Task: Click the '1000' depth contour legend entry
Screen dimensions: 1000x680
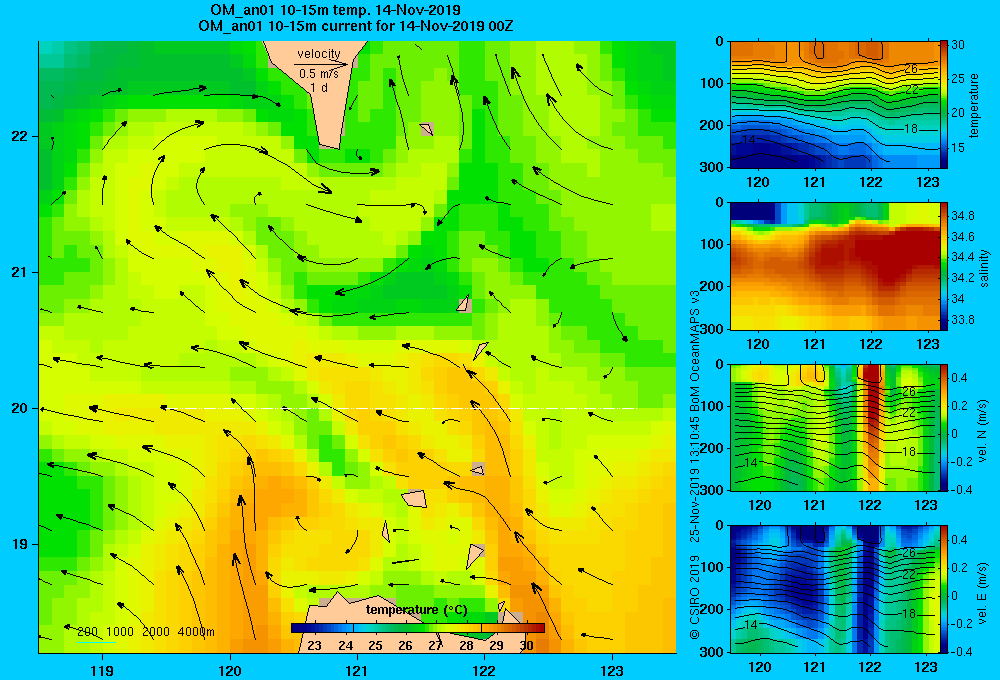Action: pos(120,632)
